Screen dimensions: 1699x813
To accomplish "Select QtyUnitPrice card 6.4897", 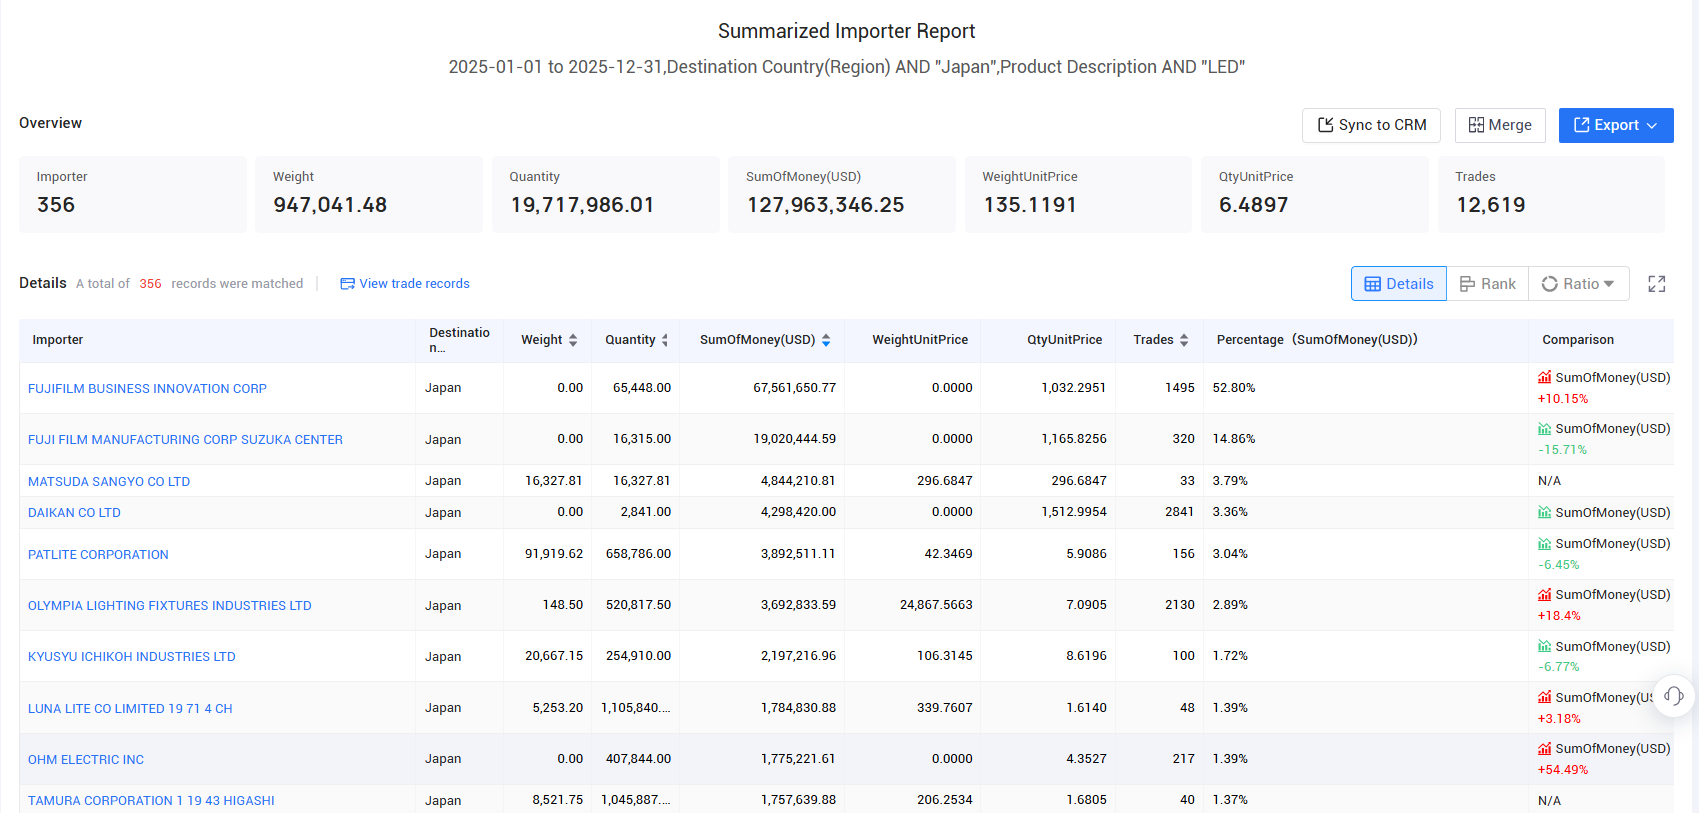I will click(x=1315, y=194).
